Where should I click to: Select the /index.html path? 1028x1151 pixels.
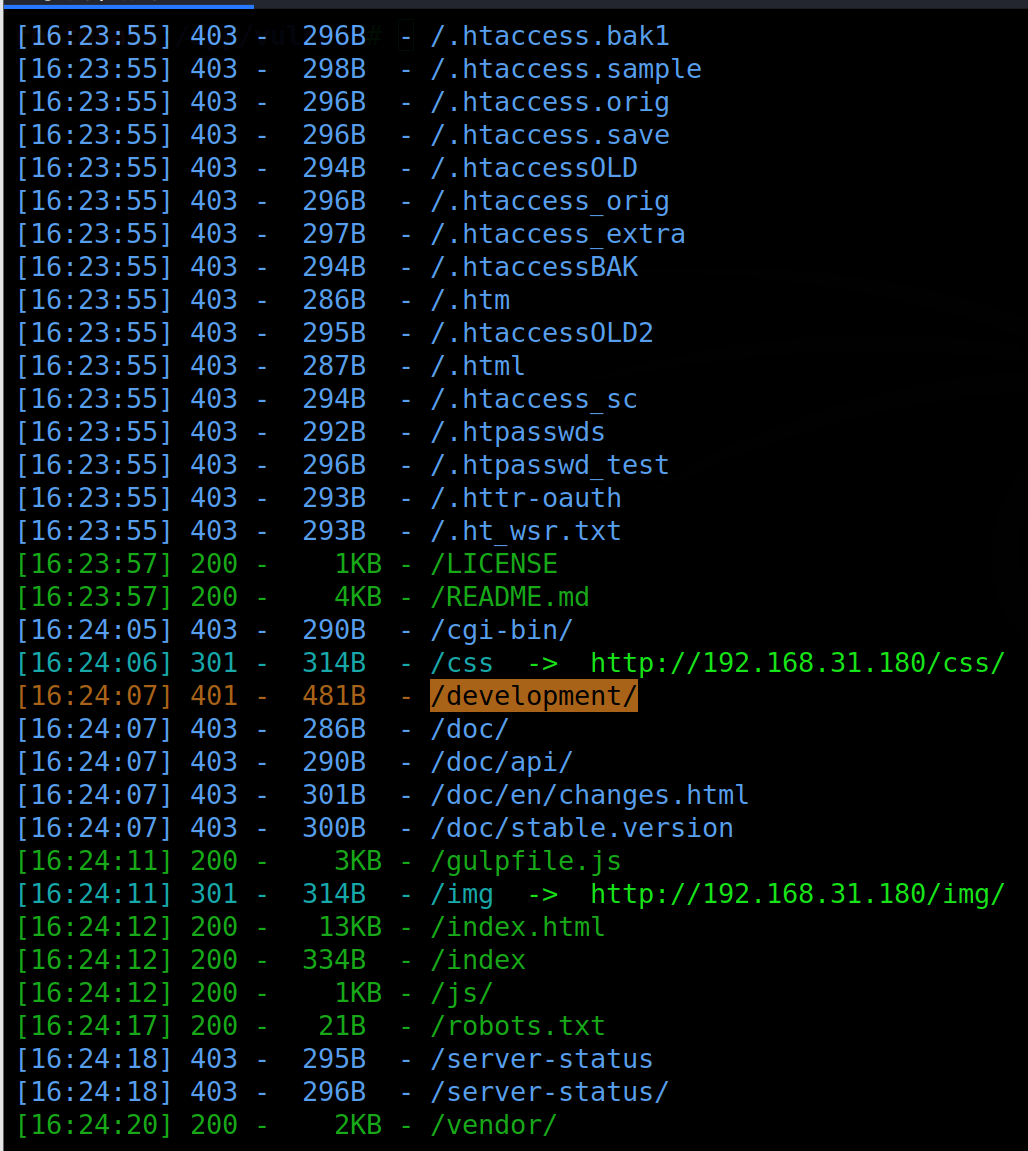[x=518, y=928]
